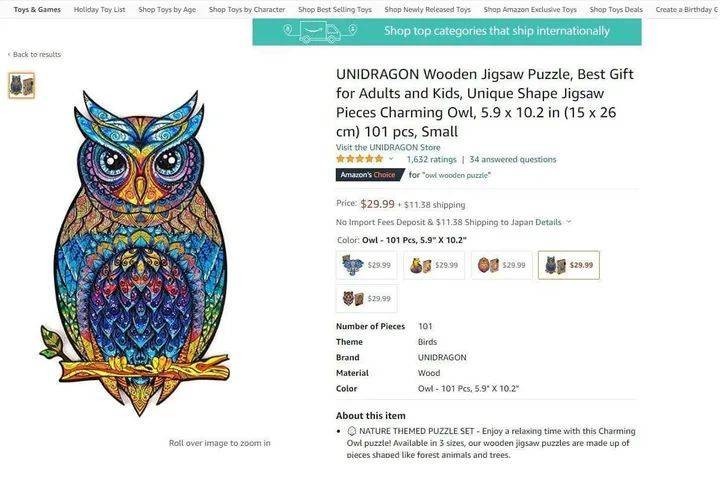
Task: Choose the orange round puzzle variant
Action: (501, 265)
